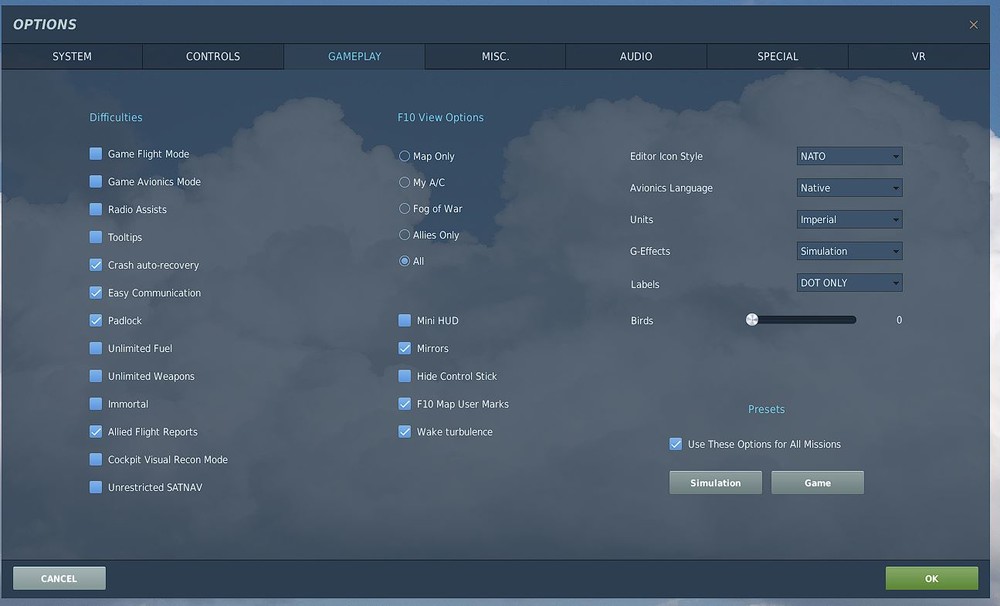
Task: Click the CANCEL button
Action: click(59, 578)
